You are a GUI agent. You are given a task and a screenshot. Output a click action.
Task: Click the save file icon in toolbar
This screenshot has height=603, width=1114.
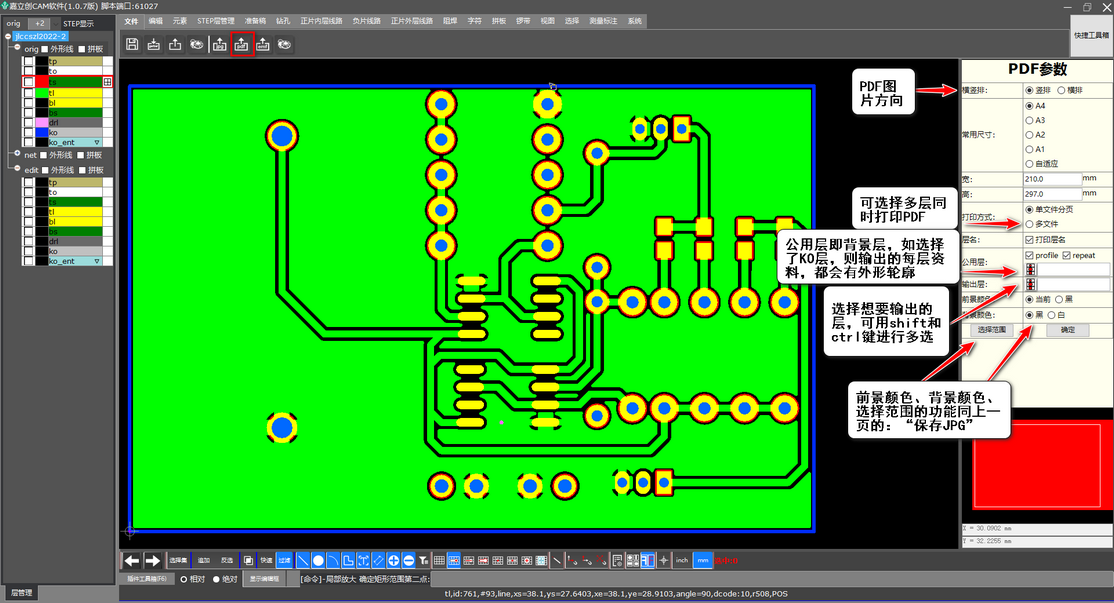[132, 44]
